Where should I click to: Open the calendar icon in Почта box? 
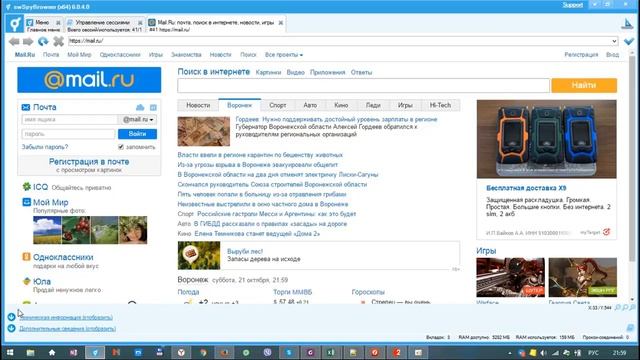(153, 107)
